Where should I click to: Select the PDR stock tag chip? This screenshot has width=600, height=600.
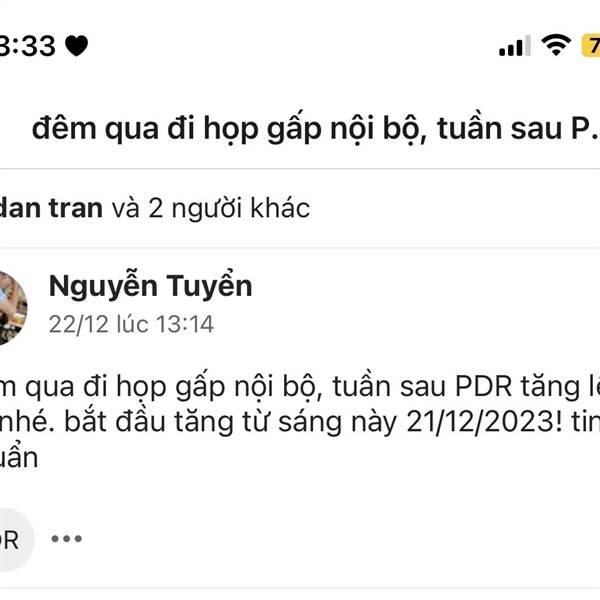coord(13,540)
